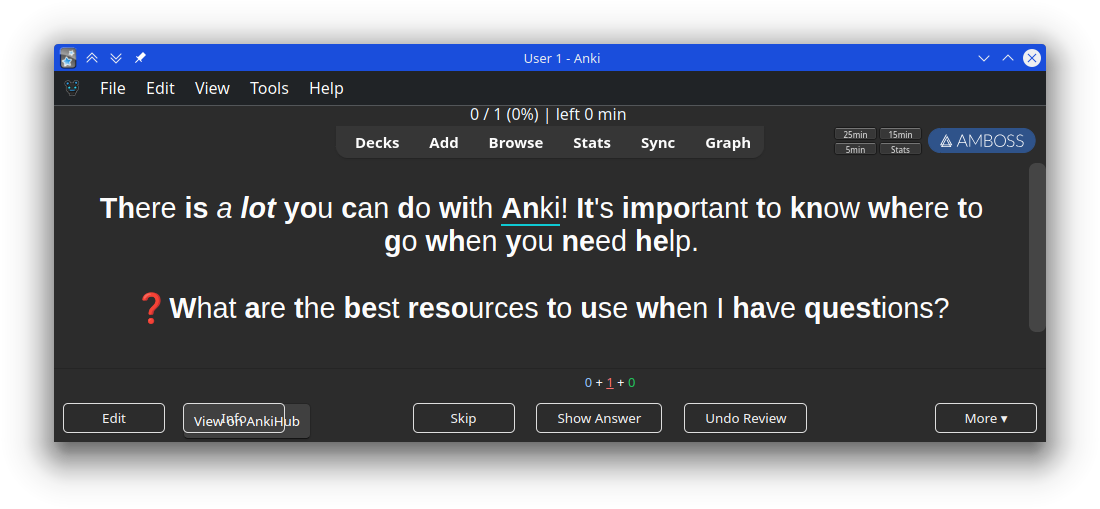
Task: Click Sync in the top toolbar
Action: [658, 143]
